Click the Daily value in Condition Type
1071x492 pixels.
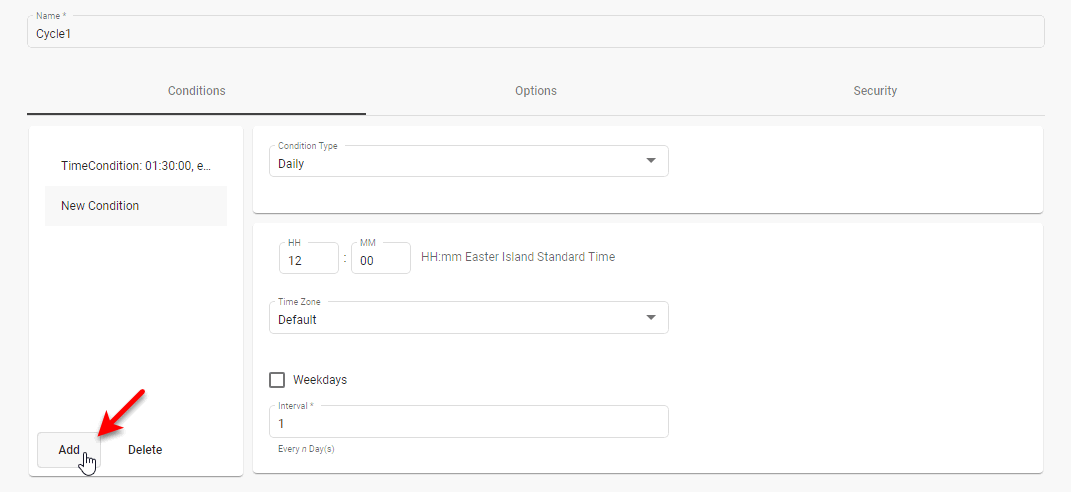click(292, 164)
